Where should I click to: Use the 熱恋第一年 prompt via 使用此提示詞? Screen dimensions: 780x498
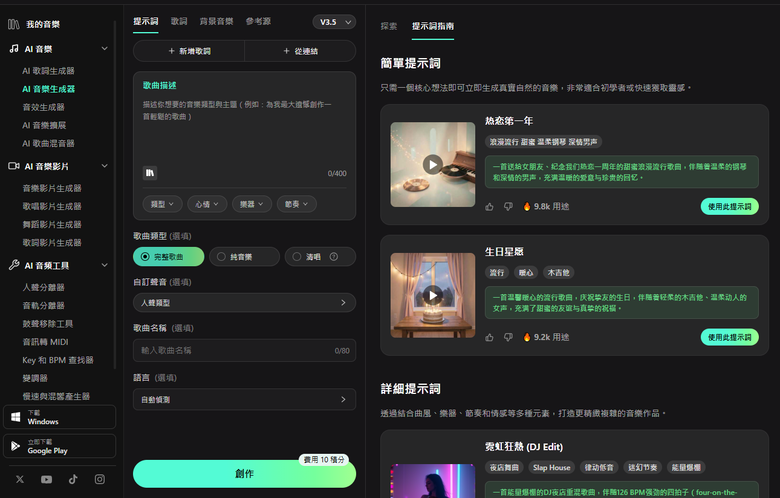pyautogui.click(x=729, y=206)
